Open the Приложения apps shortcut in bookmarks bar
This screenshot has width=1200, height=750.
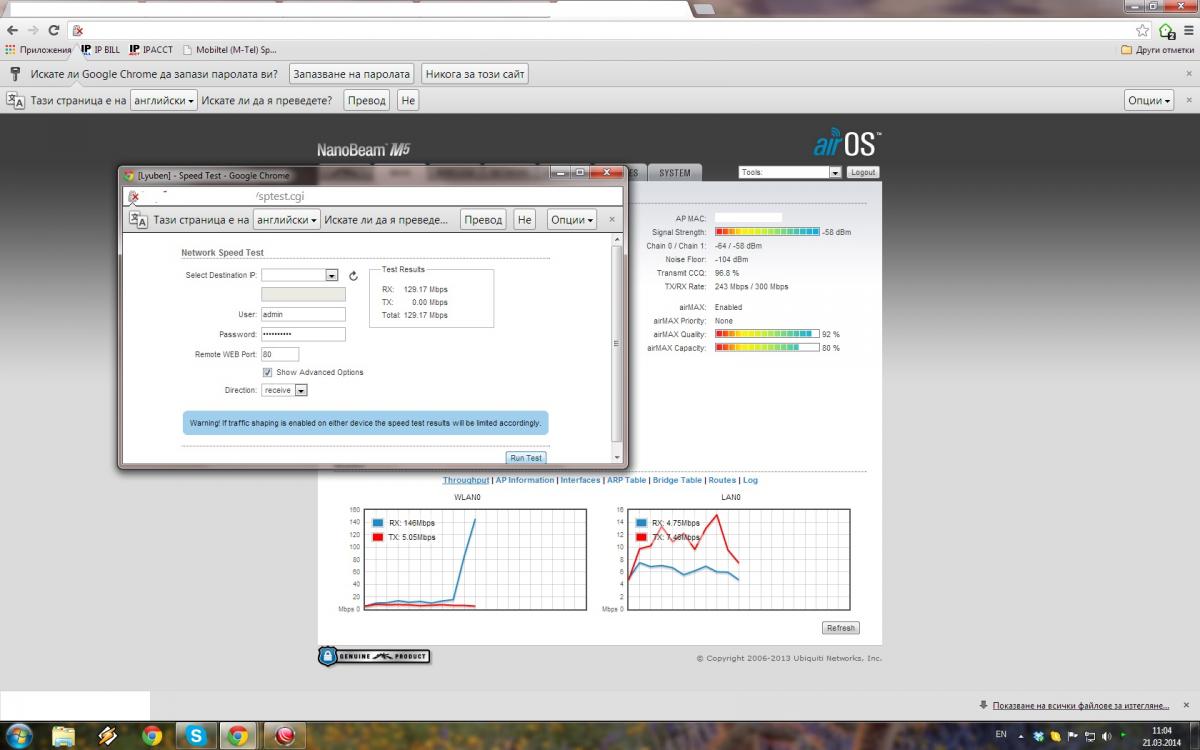[x=38, y=49]
